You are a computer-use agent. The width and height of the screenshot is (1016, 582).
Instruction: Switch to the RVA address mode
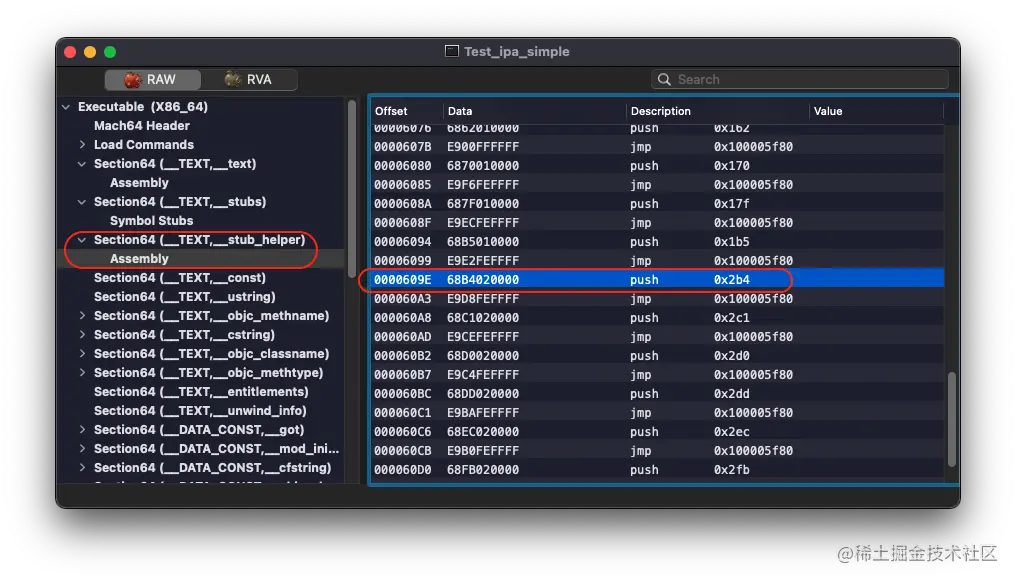[x=249, y=80]
